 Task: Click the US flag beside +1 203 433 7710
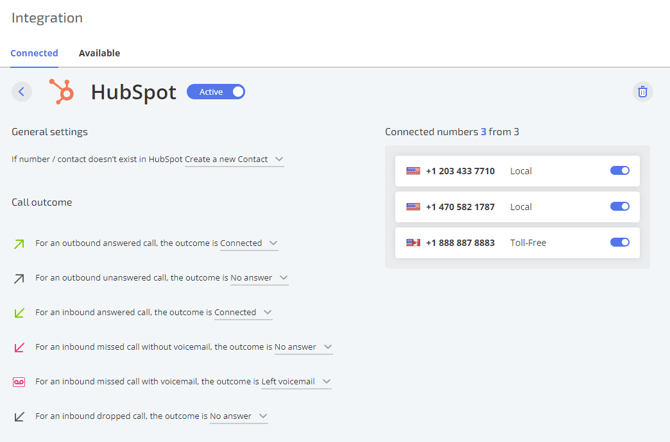(x=413, y=171)
